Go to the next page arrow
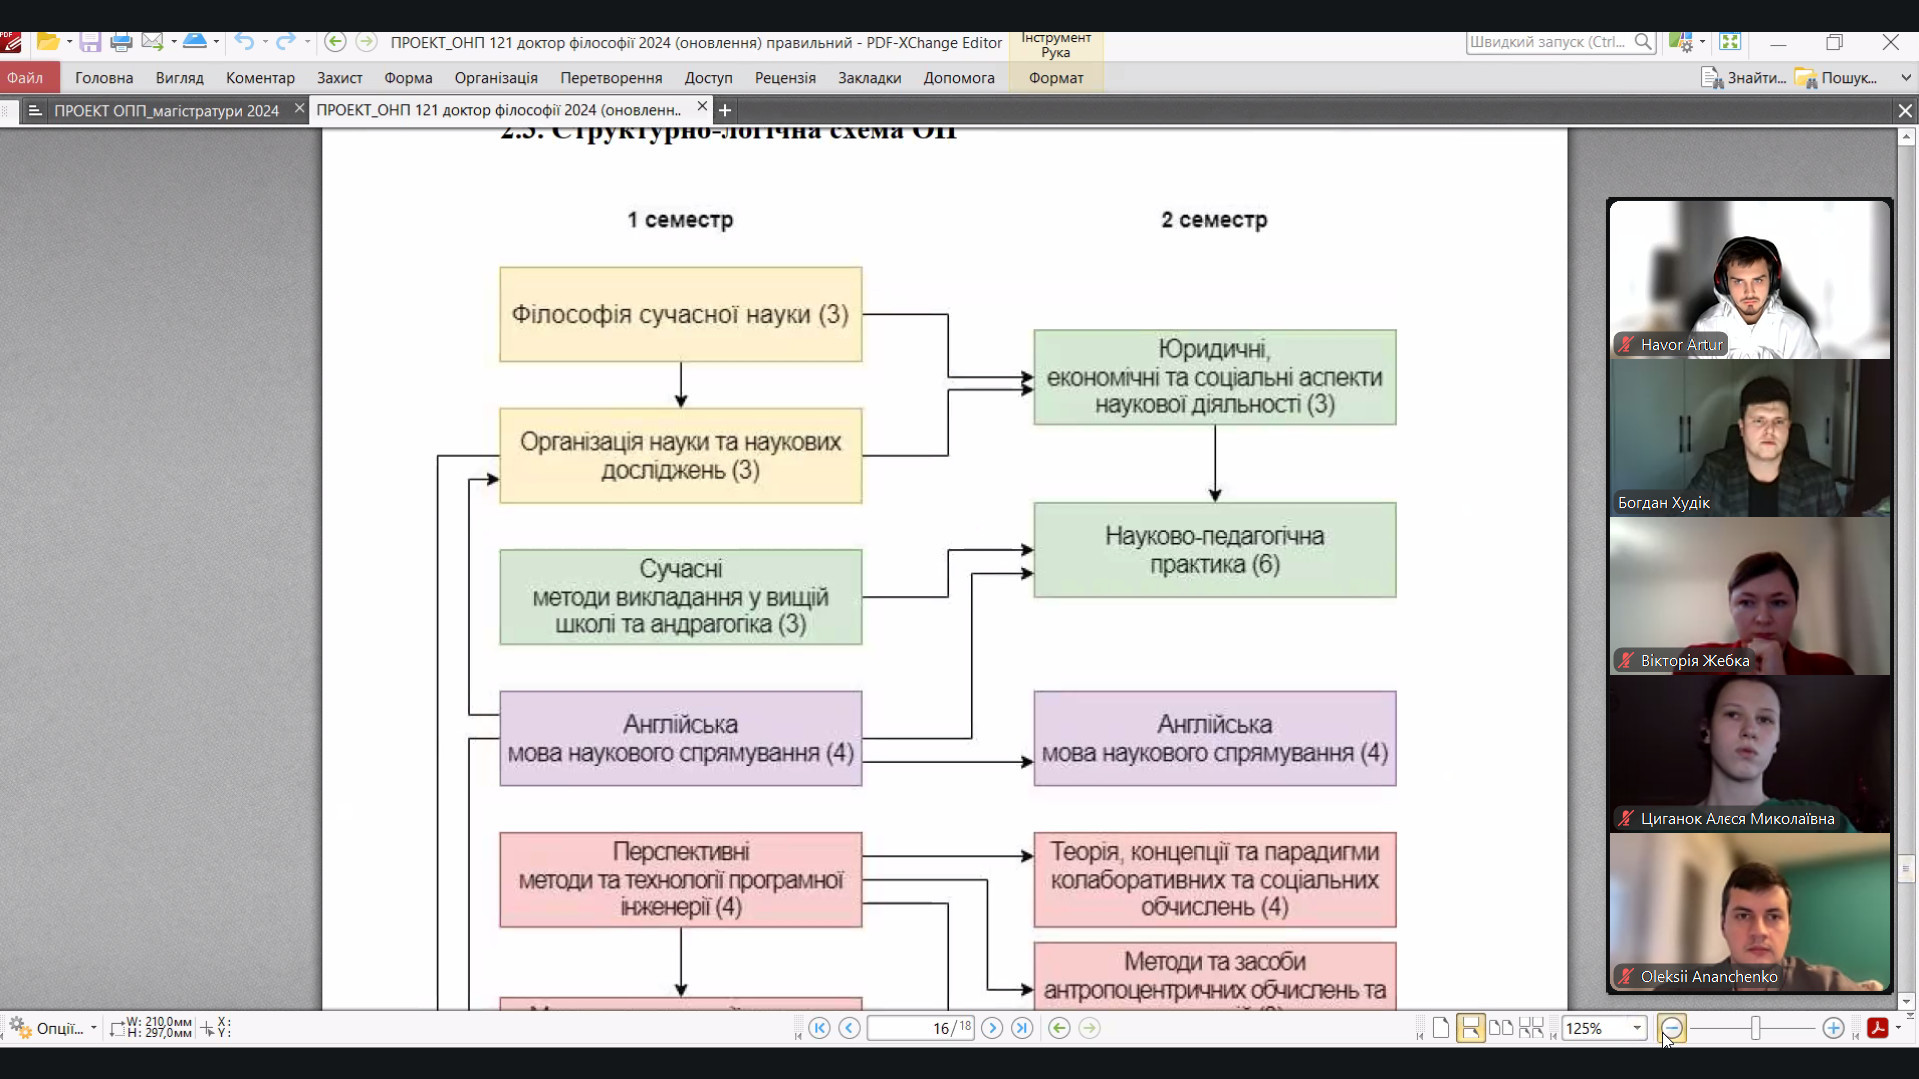Viewport: 1919px width, 1079px height. 991,1028
